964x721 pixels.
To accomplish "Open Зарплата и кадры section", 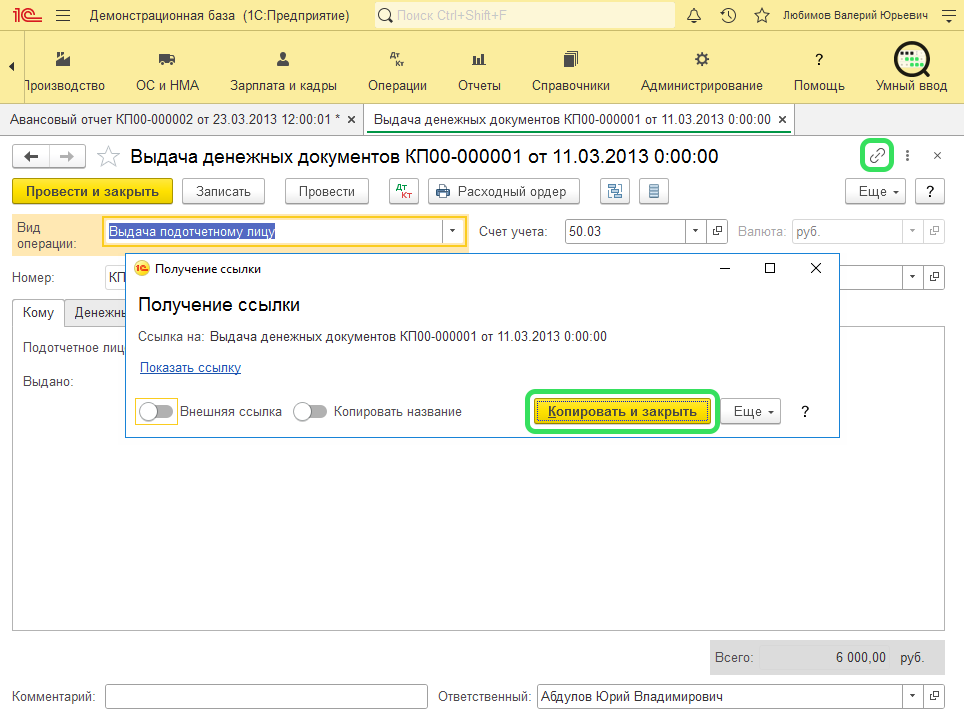I will [x=283, y=73].
